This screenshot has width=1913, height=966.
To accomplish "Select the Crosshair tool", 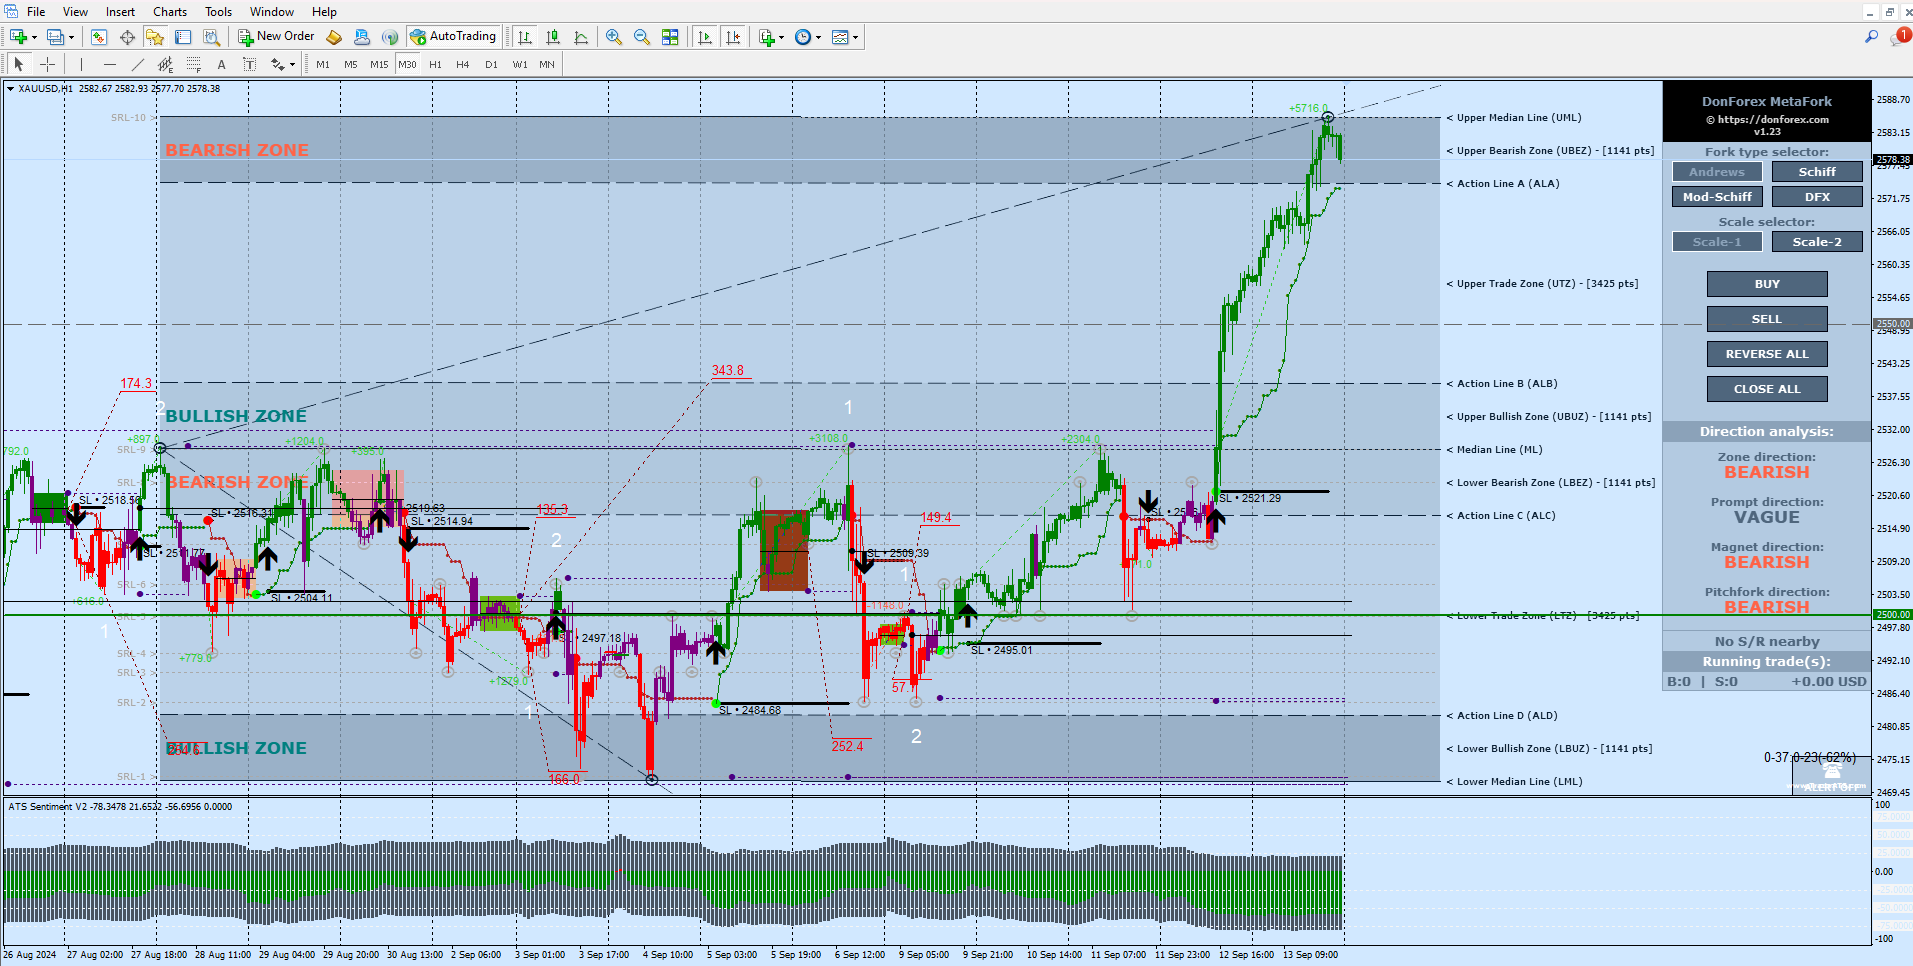I will click(x=47, y=64).
